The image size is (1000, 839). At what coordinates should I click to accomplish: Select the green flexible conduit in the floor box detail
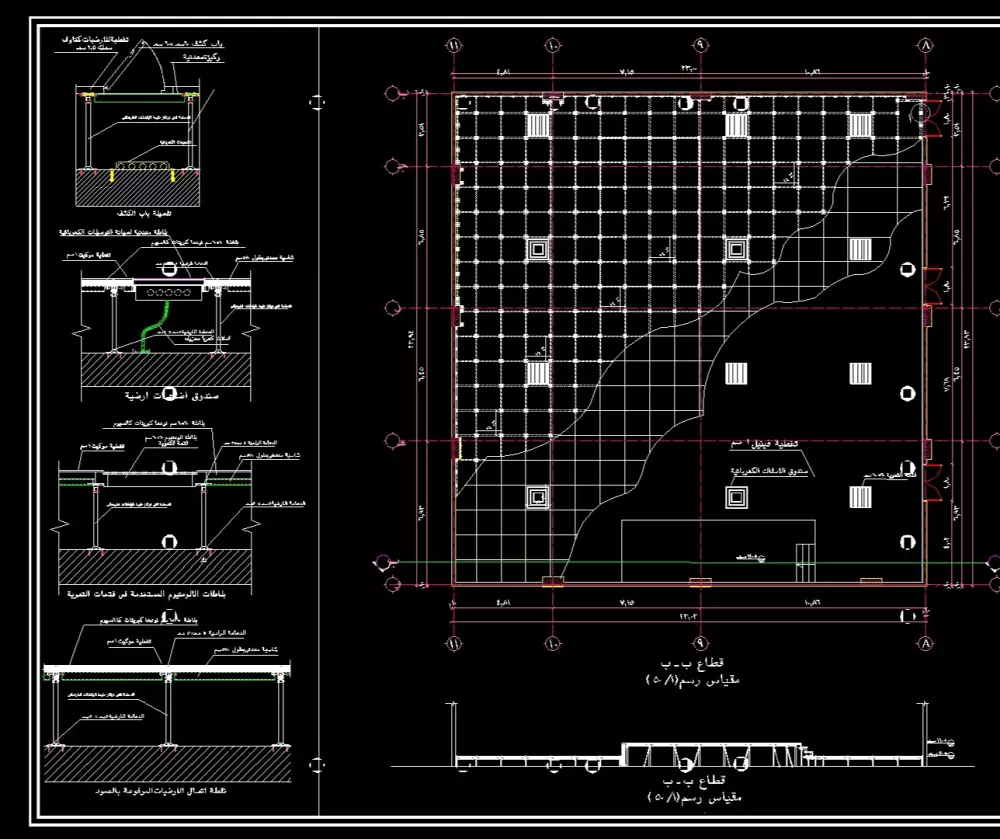[156, 326]
